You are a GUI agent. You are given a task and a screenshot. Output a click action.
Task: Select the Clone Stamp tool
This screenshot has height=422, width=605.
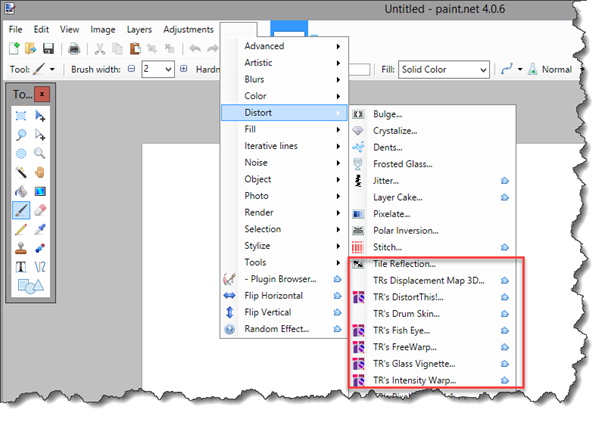21,248
